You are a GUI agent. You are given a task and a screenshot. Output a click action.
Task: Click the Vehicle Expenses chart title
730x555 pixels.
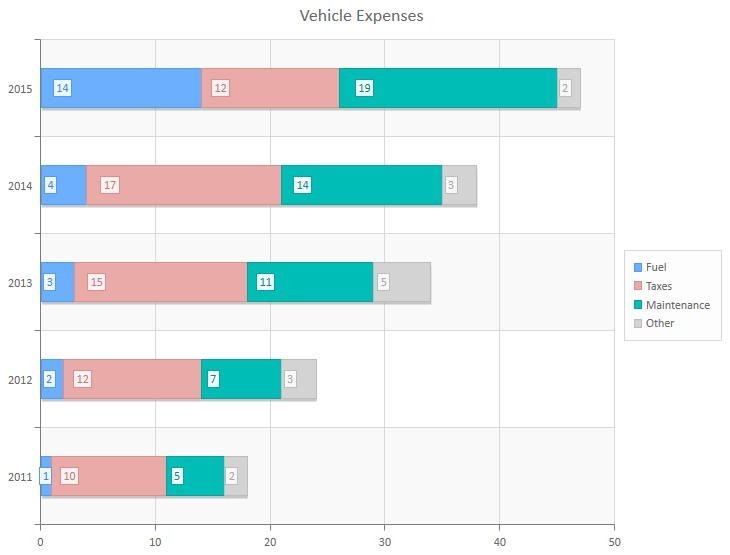click(x=361, y=16)
